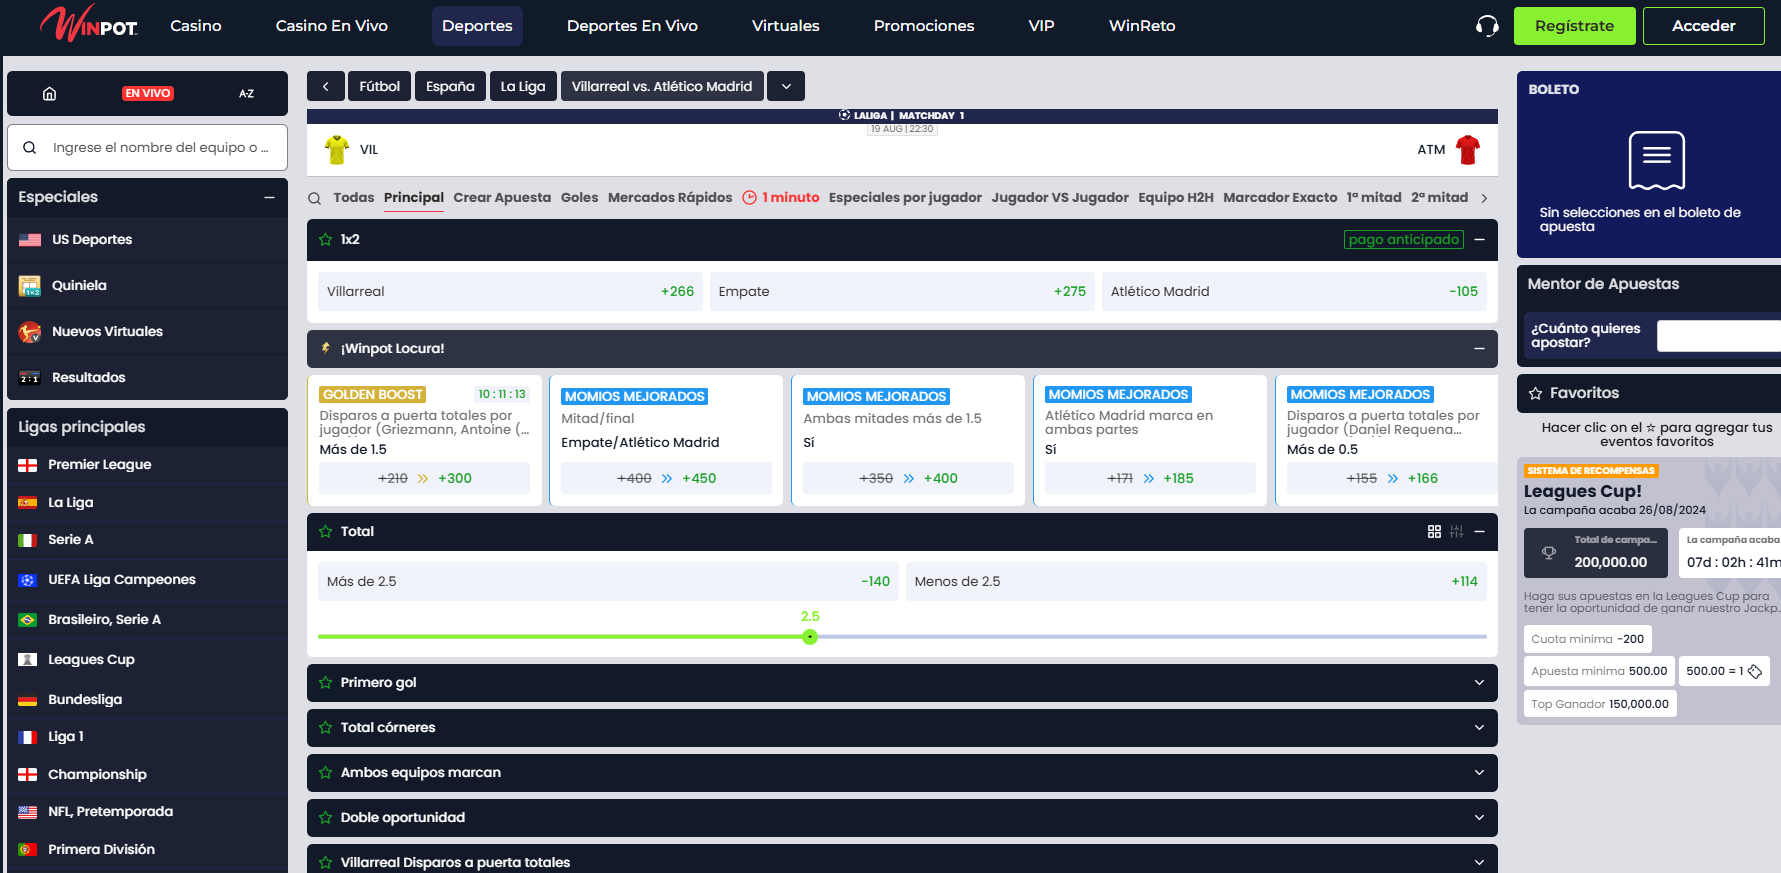Bet on Atlético Madrid -105

pyautogui.click(x=1294, y=292)
